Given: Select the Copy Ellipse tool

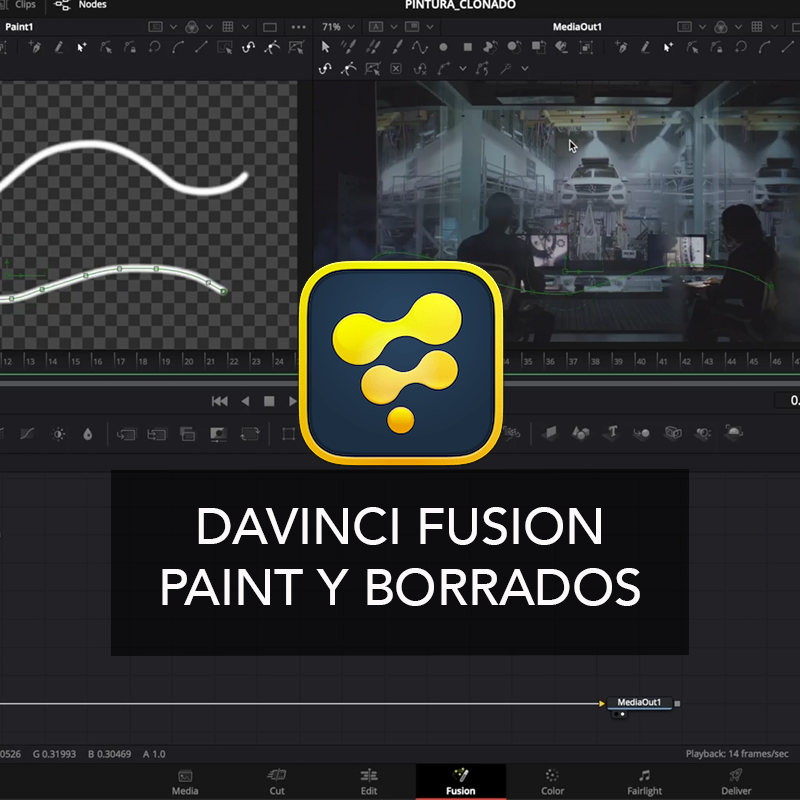Looking at the screenshot, I should pos(514,47).
